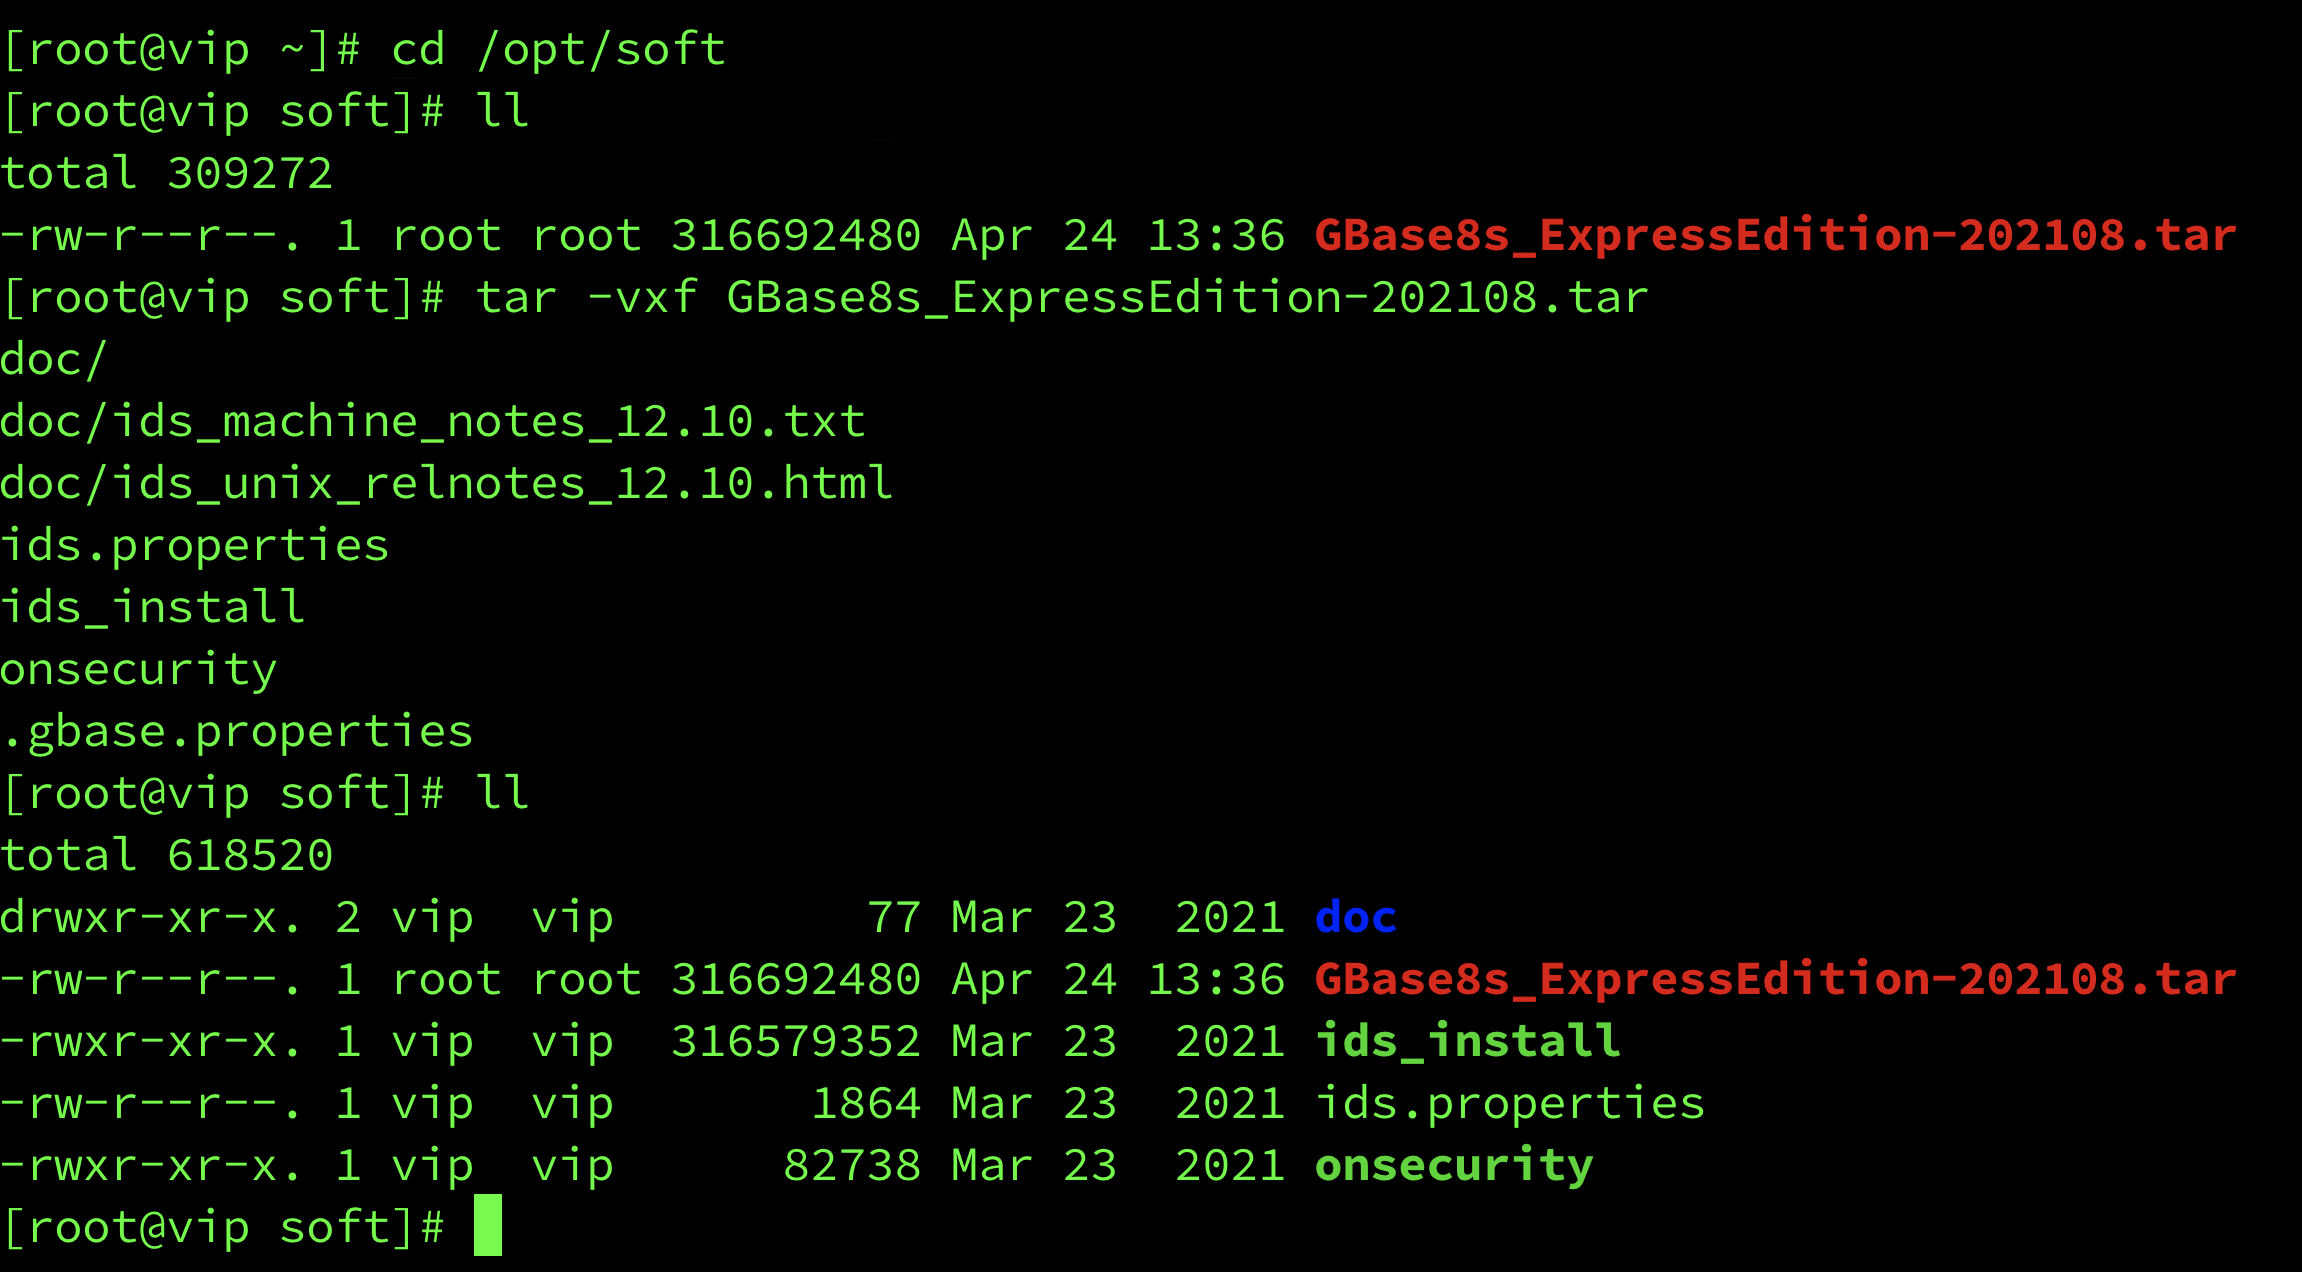Click .gbase.properties in the tar output
The image size is (2302, 1272).
point(237,733)
